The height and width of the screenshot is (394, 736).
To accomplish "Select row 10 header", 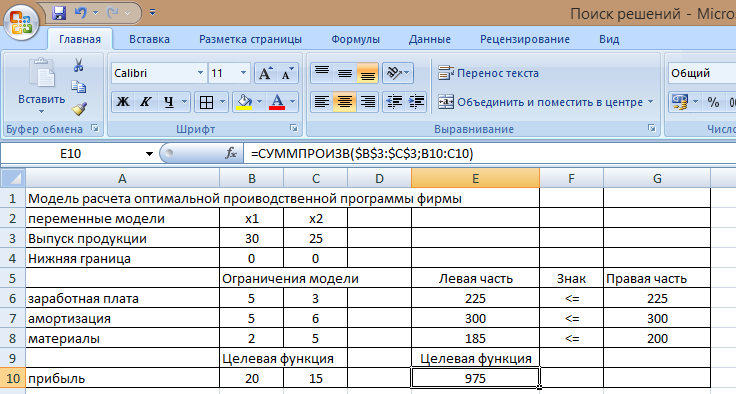I will (x=13, y=378).
